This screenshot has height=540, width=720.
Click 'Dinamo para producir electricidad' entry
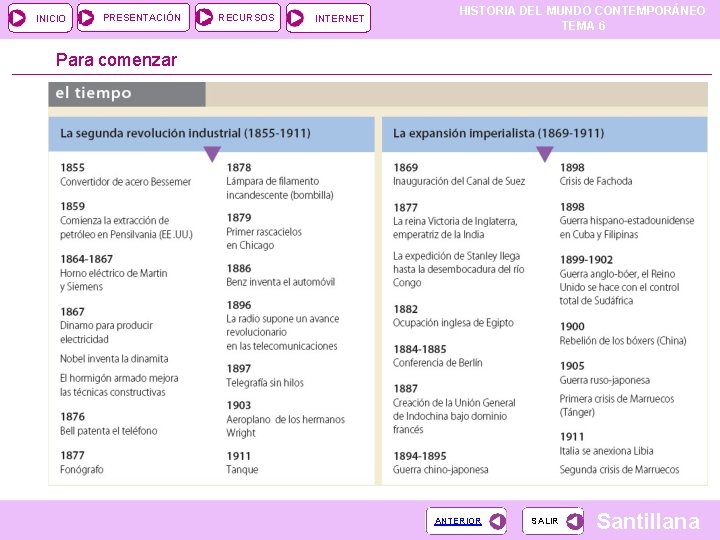107,332
